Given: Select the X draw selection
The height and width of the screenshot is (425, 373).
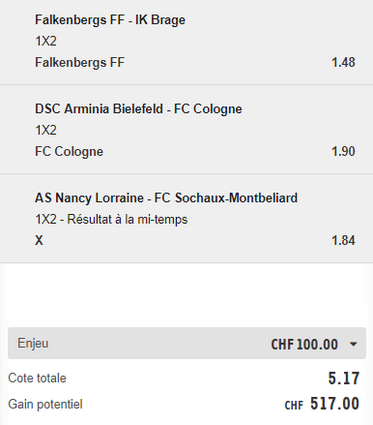Looking at the screenshot, I should 39,240.
